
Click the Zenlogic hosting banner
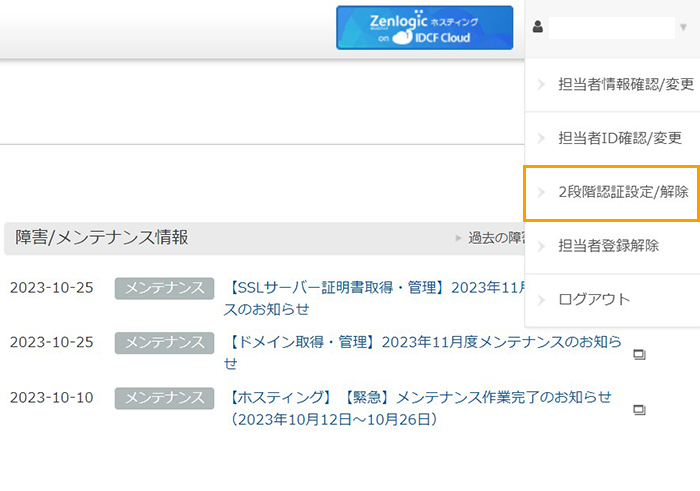click(x=424, y=28)
